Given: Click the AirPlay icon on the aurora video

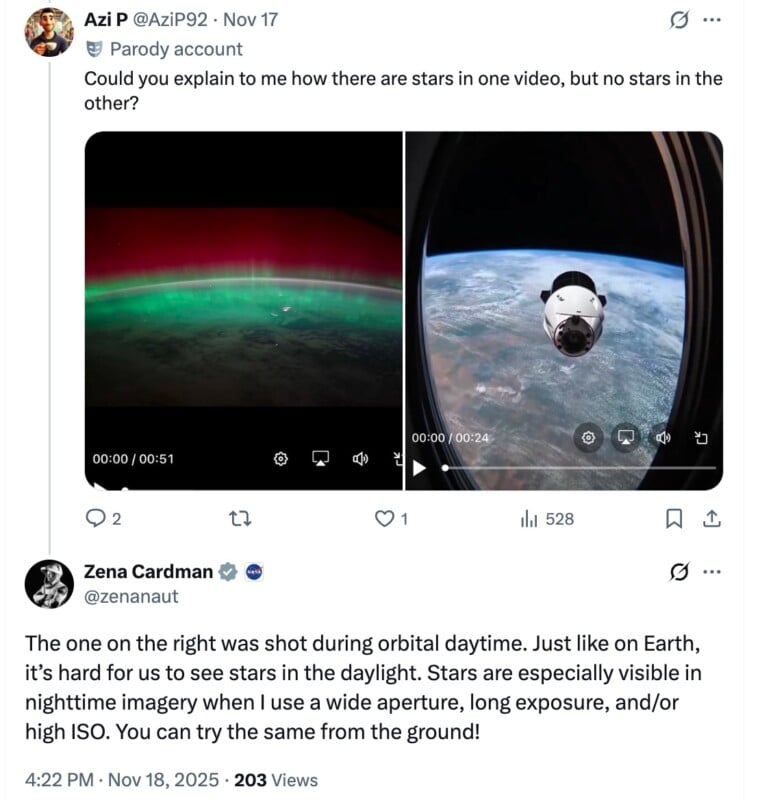Looking at the screenshot, I should coord(318,458).
